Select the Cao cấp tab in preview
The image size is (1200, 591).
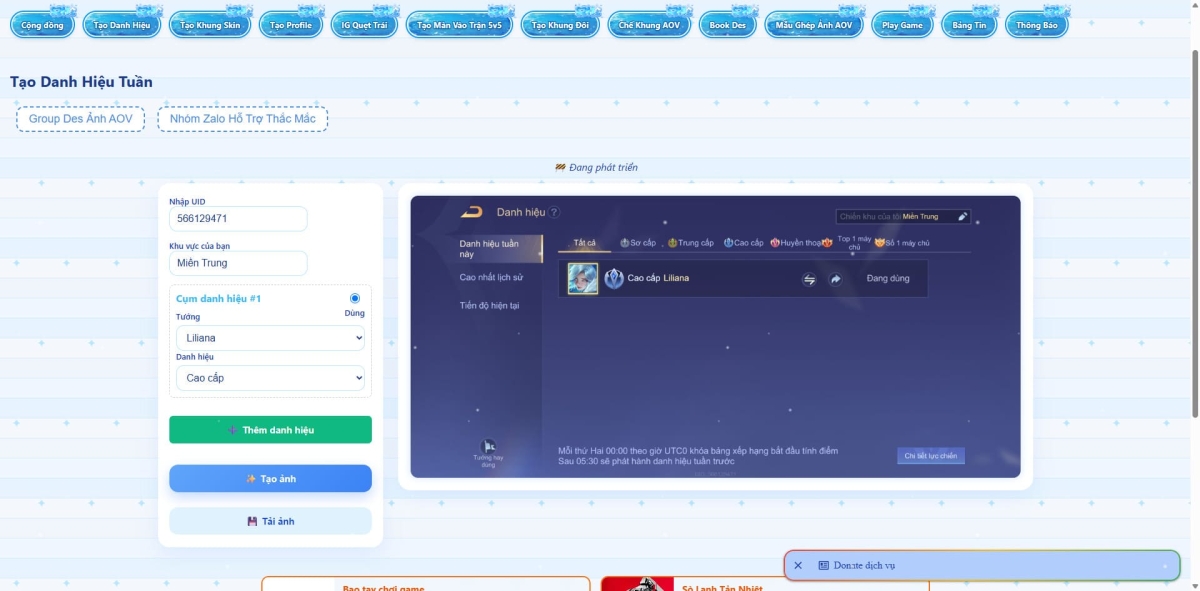[x=744, y=243]
